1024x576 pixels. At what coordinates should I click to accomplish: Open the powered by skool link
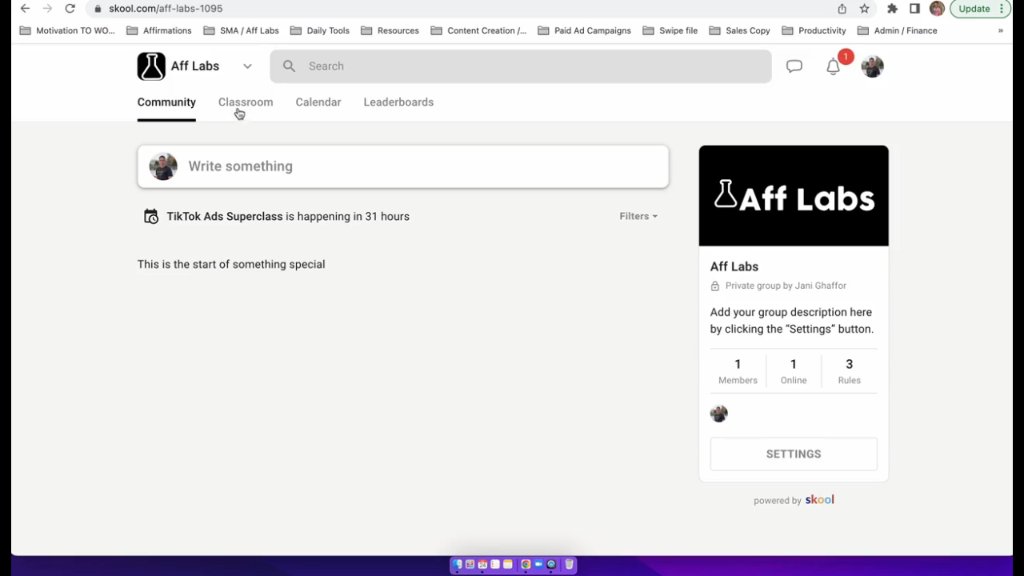[x=793, y=500]
